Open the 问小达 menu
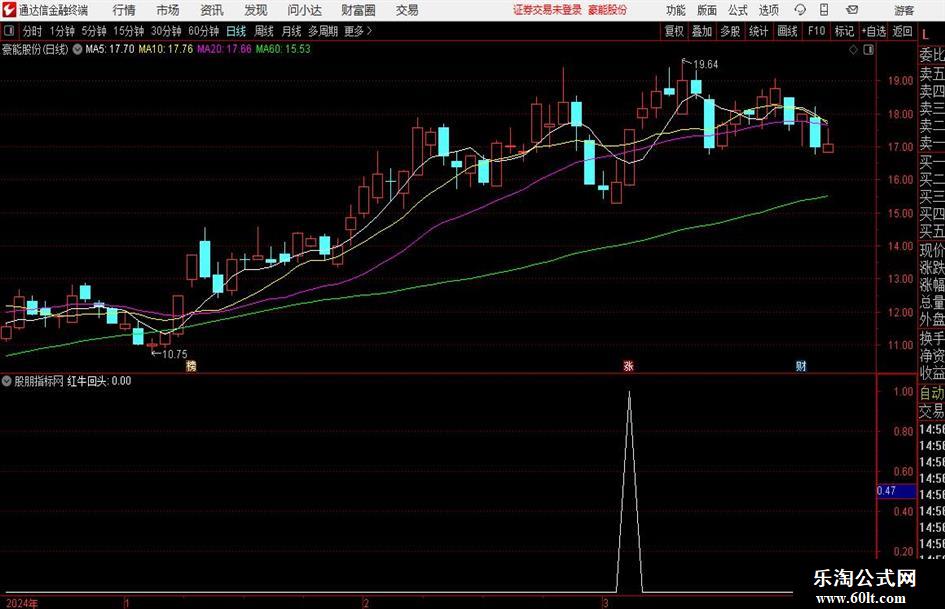The image size is (945, 609). tap(304, 10)
